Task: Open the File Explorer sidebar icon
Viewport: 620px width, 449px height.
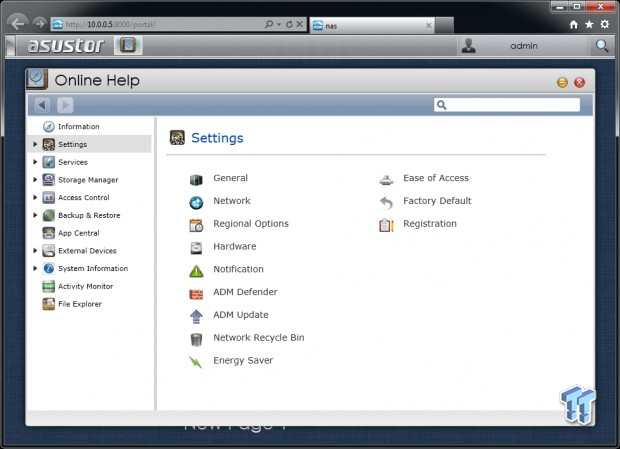Action: 49,304
